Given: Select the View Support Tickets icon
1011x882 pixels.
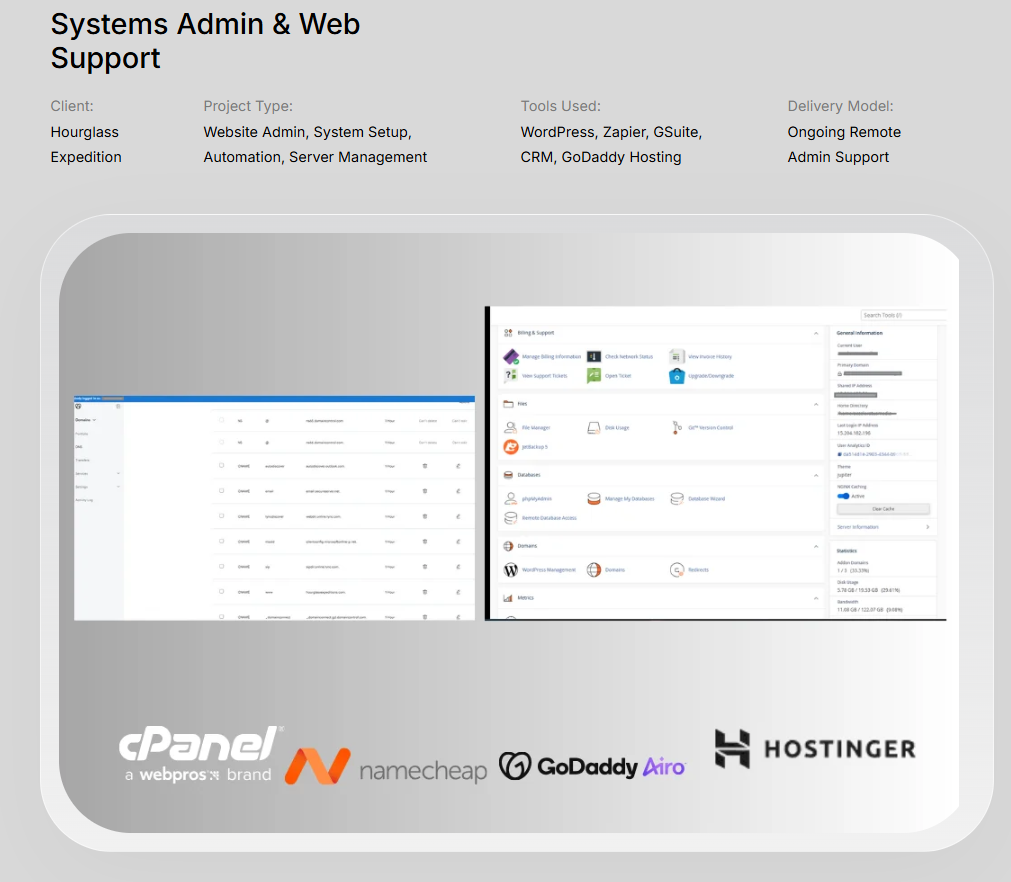Looking at the screenshot, I should pos(511,375).
